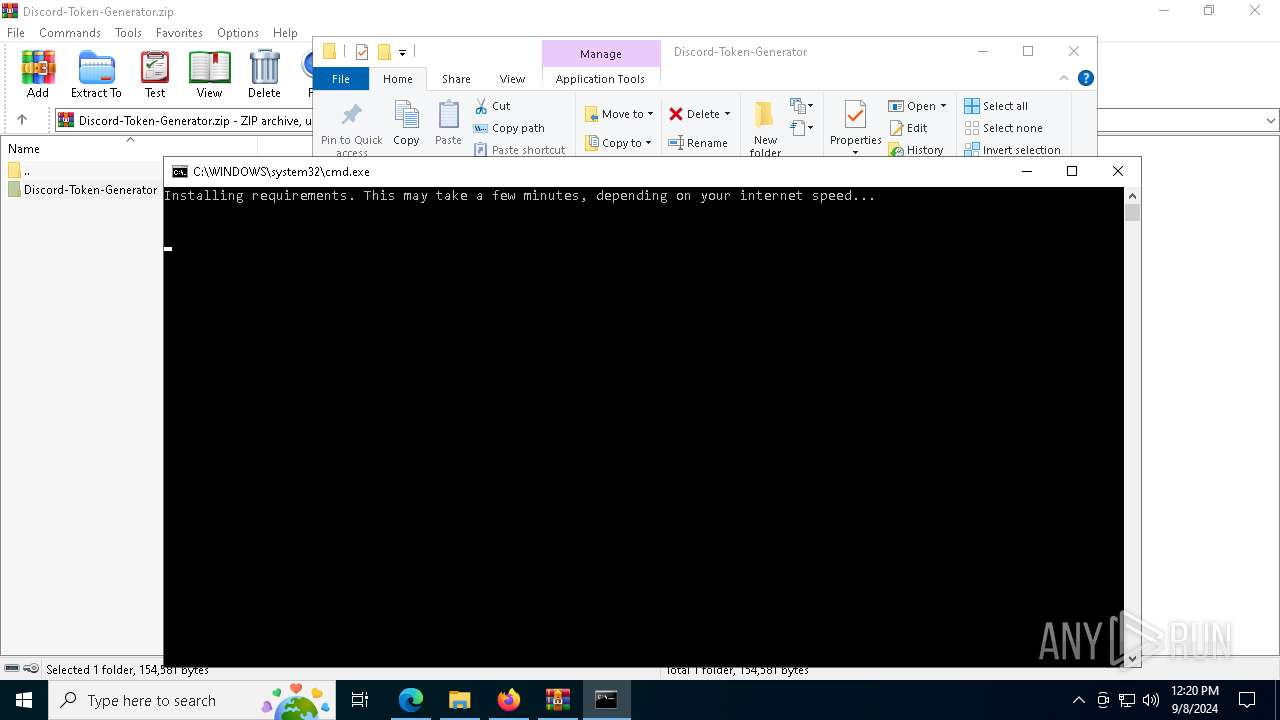
Task: Open Customize Quick Access Toolbar dropdown
Action: click(x=402, y=52)
